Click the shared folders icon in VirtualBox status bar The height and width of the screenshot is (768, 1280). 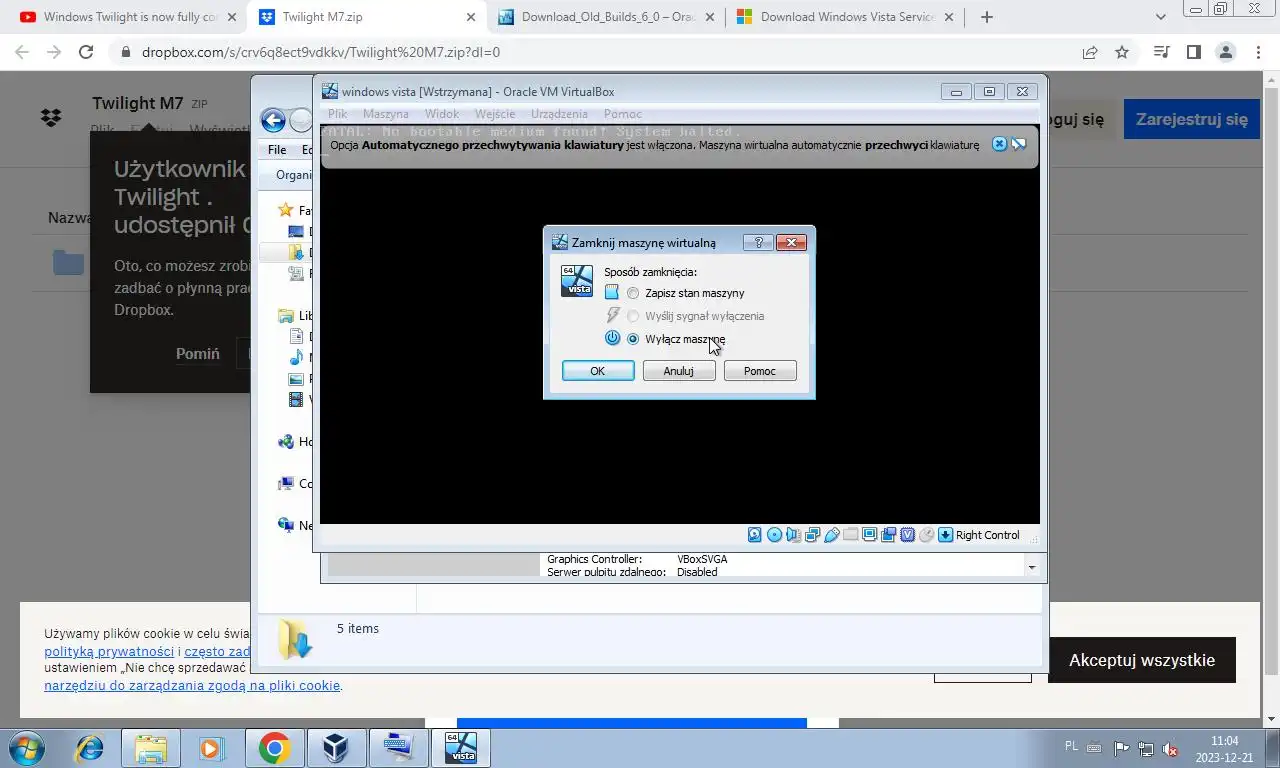coord(851,535)
